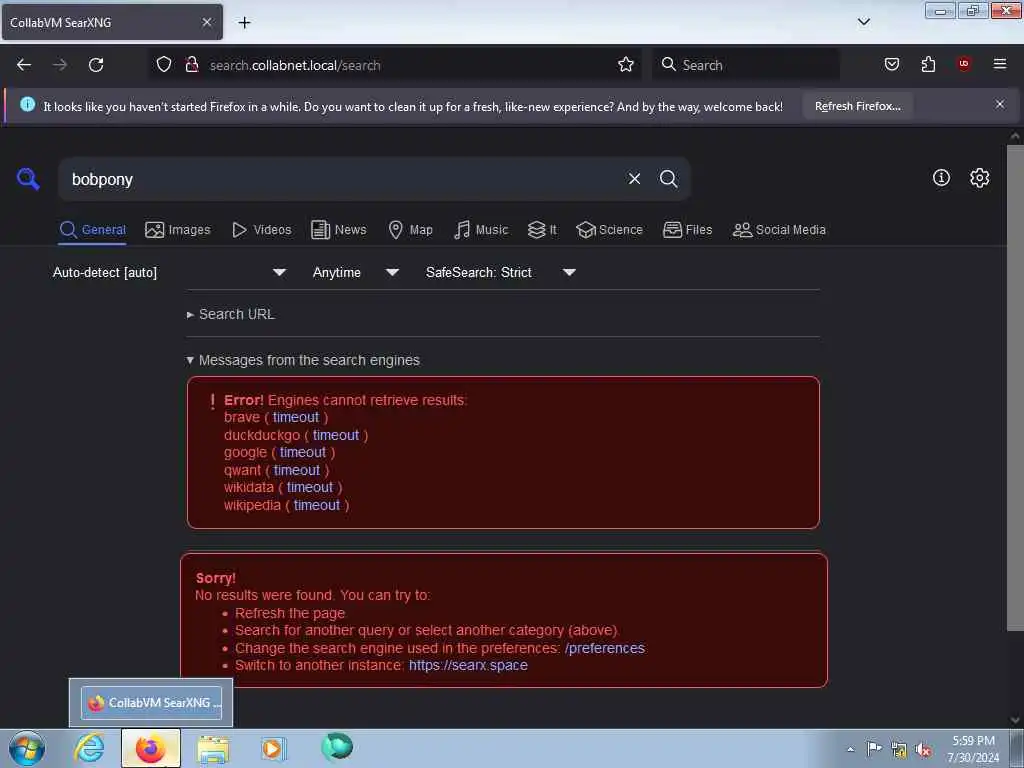
Task: Open the Windows Start menu
Action: (x=27, y=748)
